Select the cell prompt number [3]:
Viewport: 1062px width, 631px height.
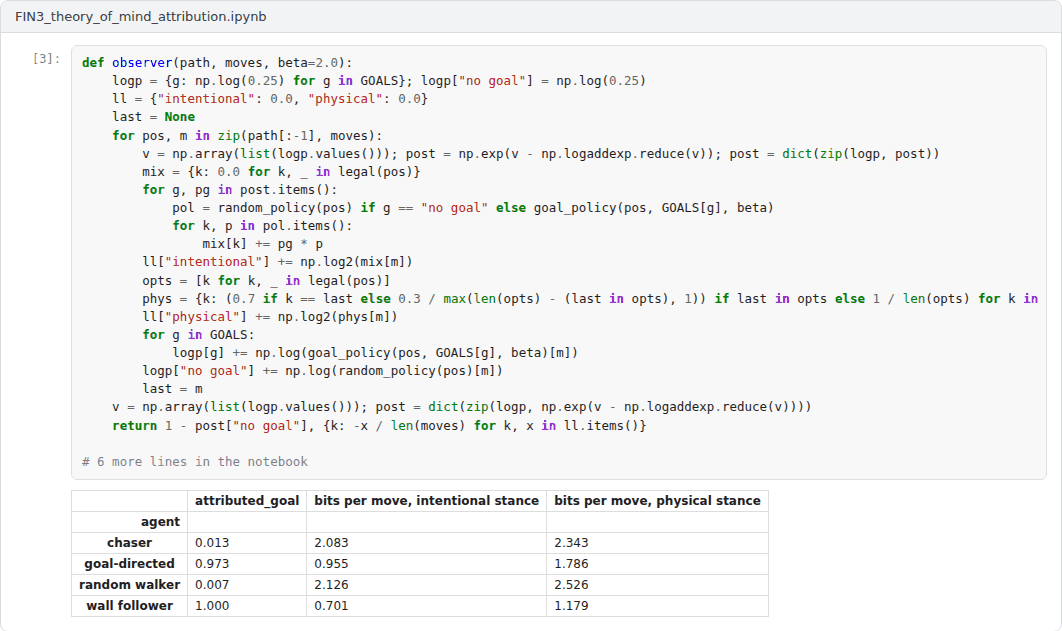tap(46, 59)
